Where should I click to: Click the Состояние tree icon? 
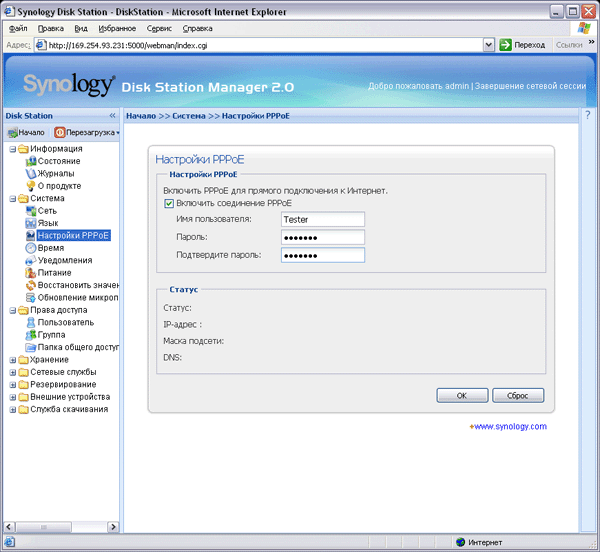point(31,161)
